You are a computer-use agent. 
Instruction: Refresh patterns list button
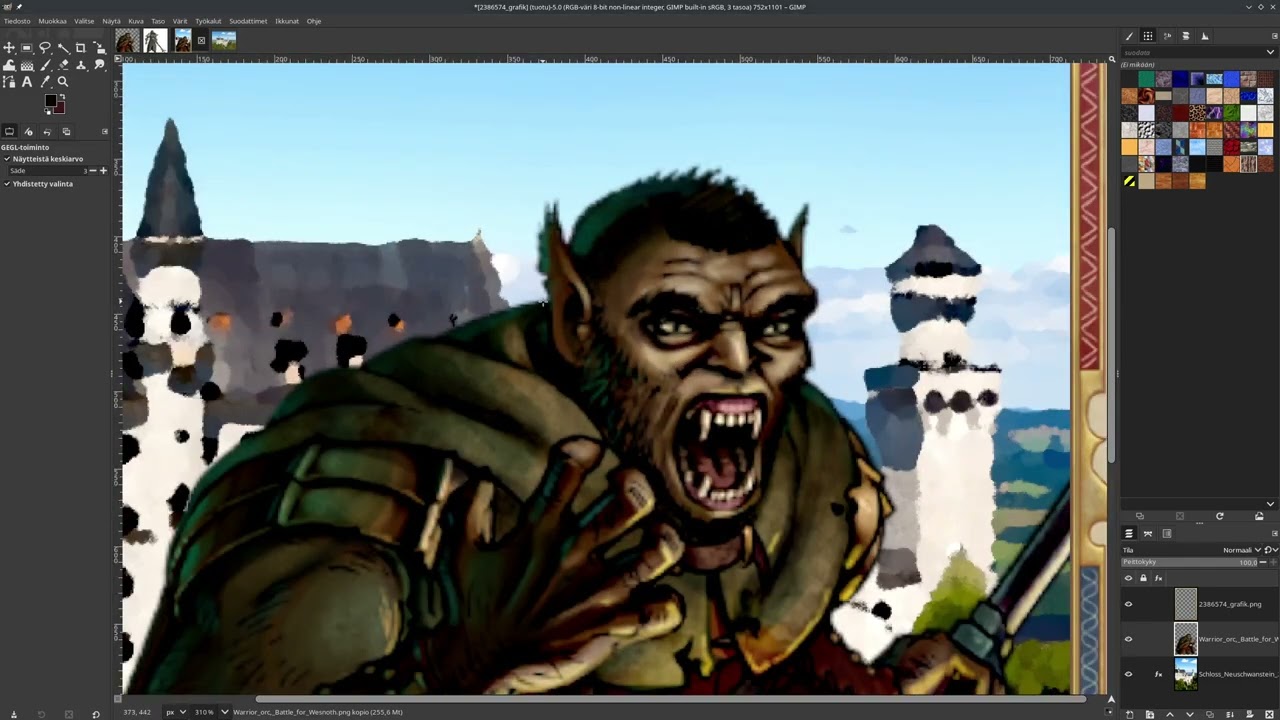pos(1219,516)
